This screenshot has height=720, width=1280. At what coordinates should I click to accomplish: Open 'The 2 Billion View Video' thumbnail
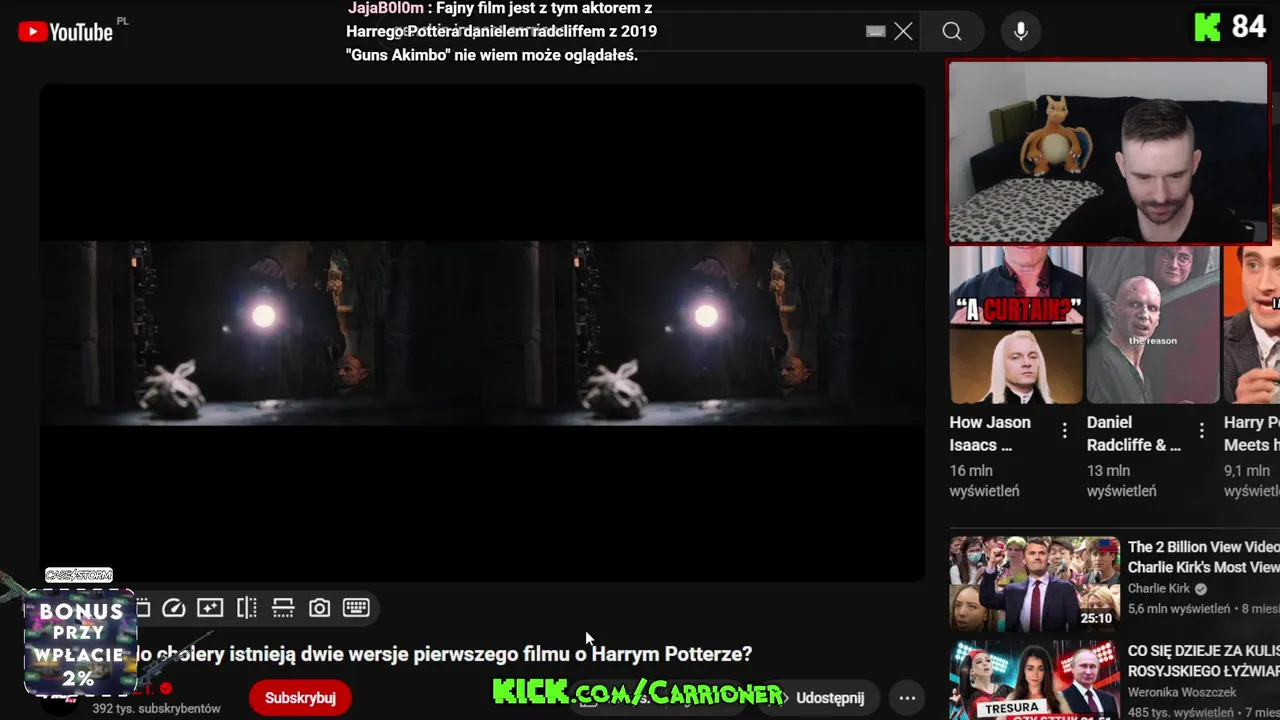point(1034,584)
